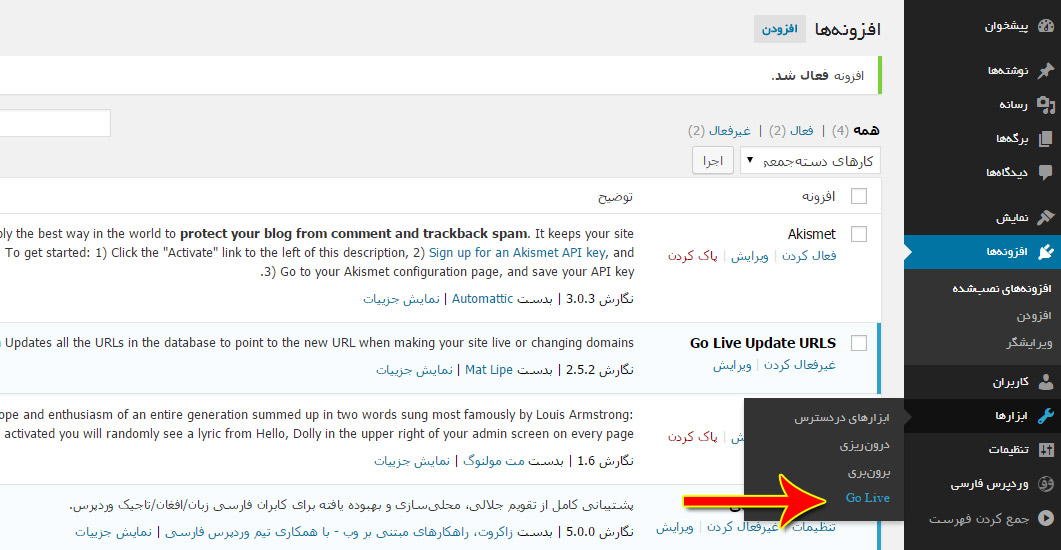1061x550 pixels.
Task: Click the wrench icon beside ابزارها
Action: [1045, 415]
